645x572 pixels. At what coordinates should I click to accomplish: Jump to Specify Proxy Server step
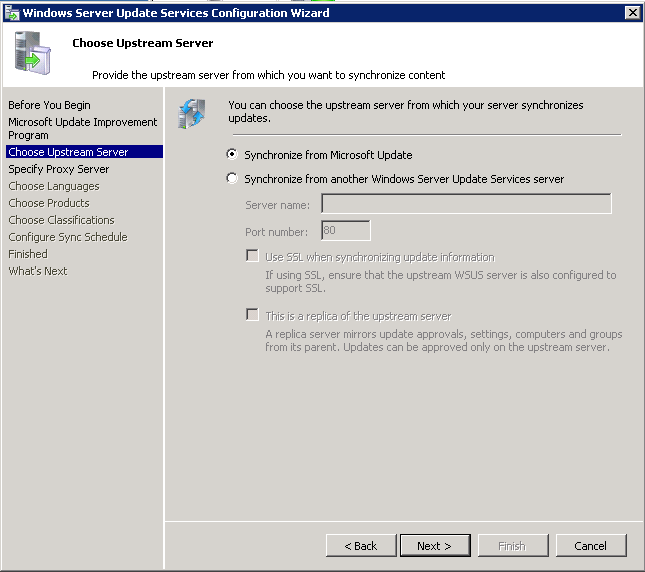59,169
